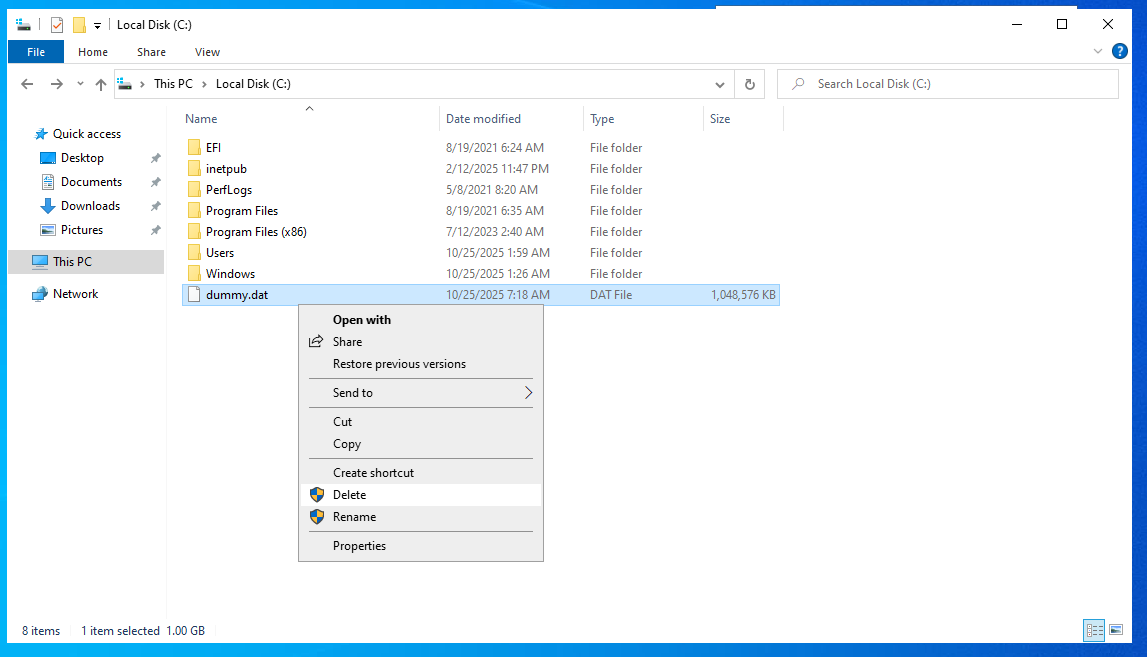Choose Restore previous versions
Viewport: 1147px width, 657px height.
[x=421, y=364]
